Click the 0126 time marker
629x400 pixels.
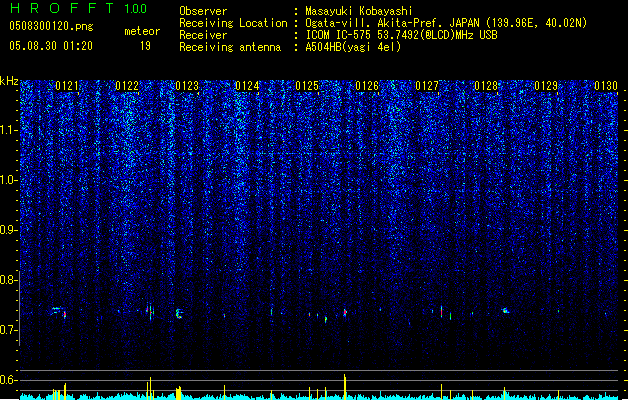pos(367,86)
